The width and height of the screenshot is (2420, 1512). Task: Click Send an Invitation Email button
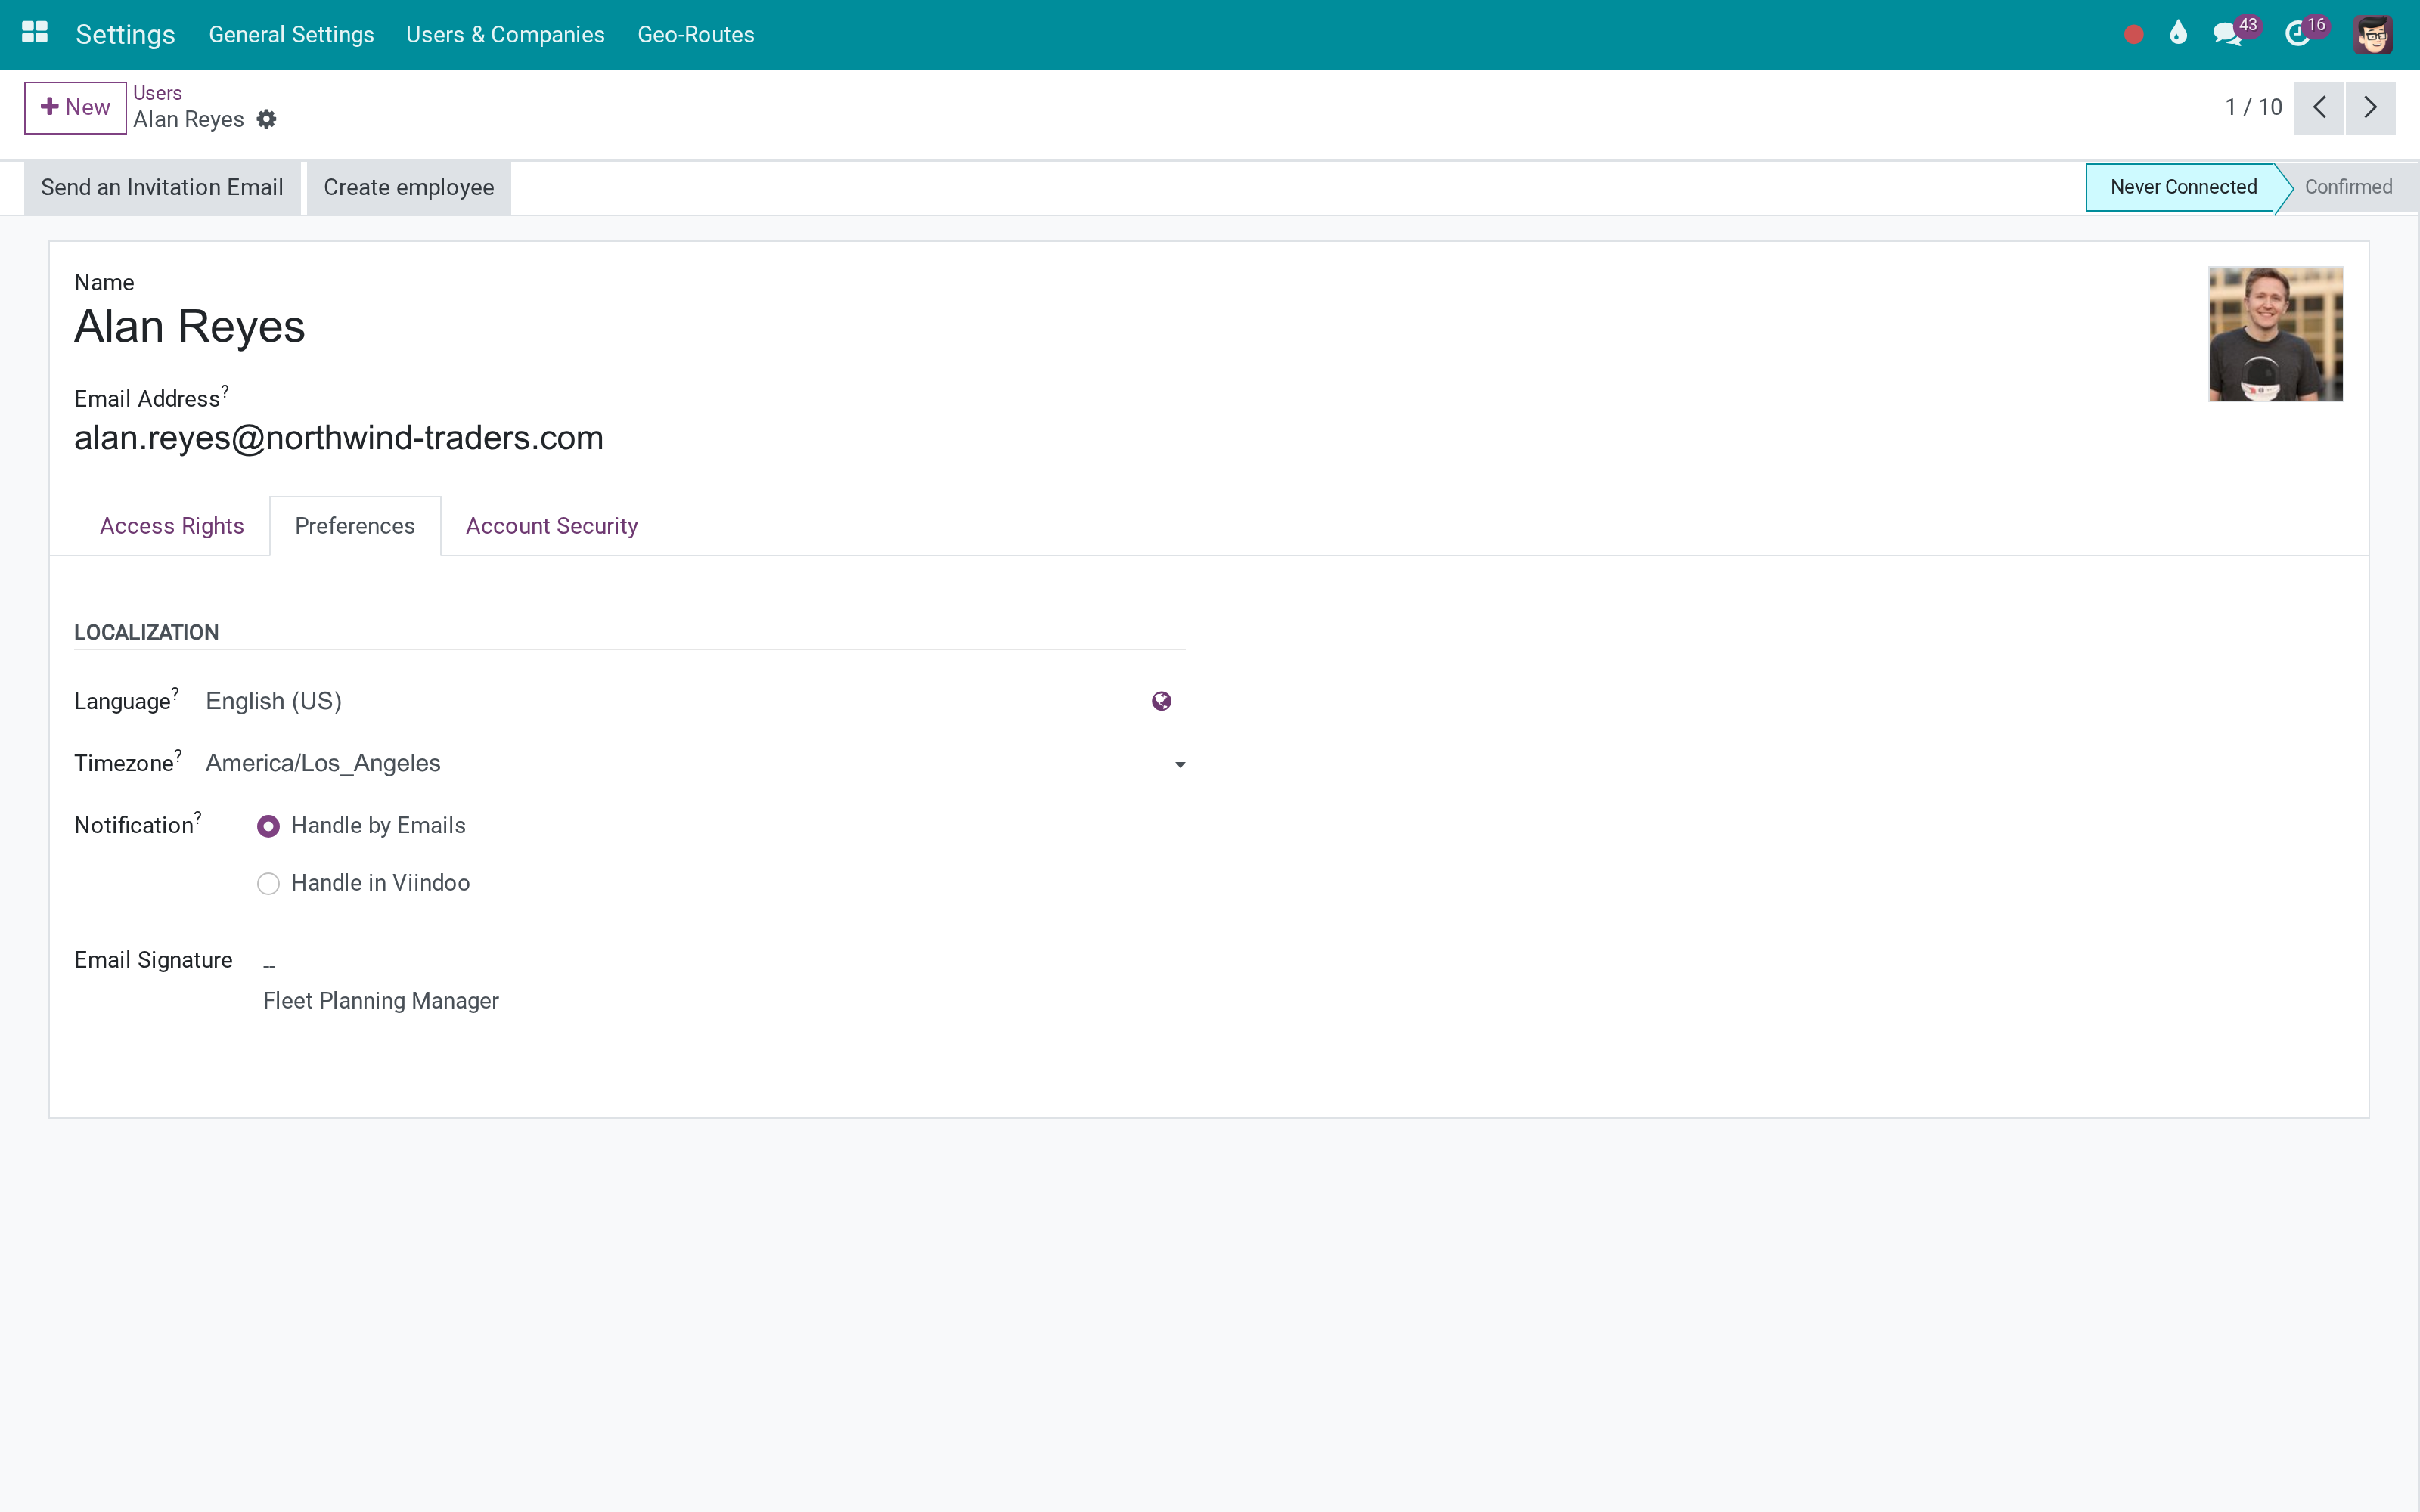(x=162, y=187)
